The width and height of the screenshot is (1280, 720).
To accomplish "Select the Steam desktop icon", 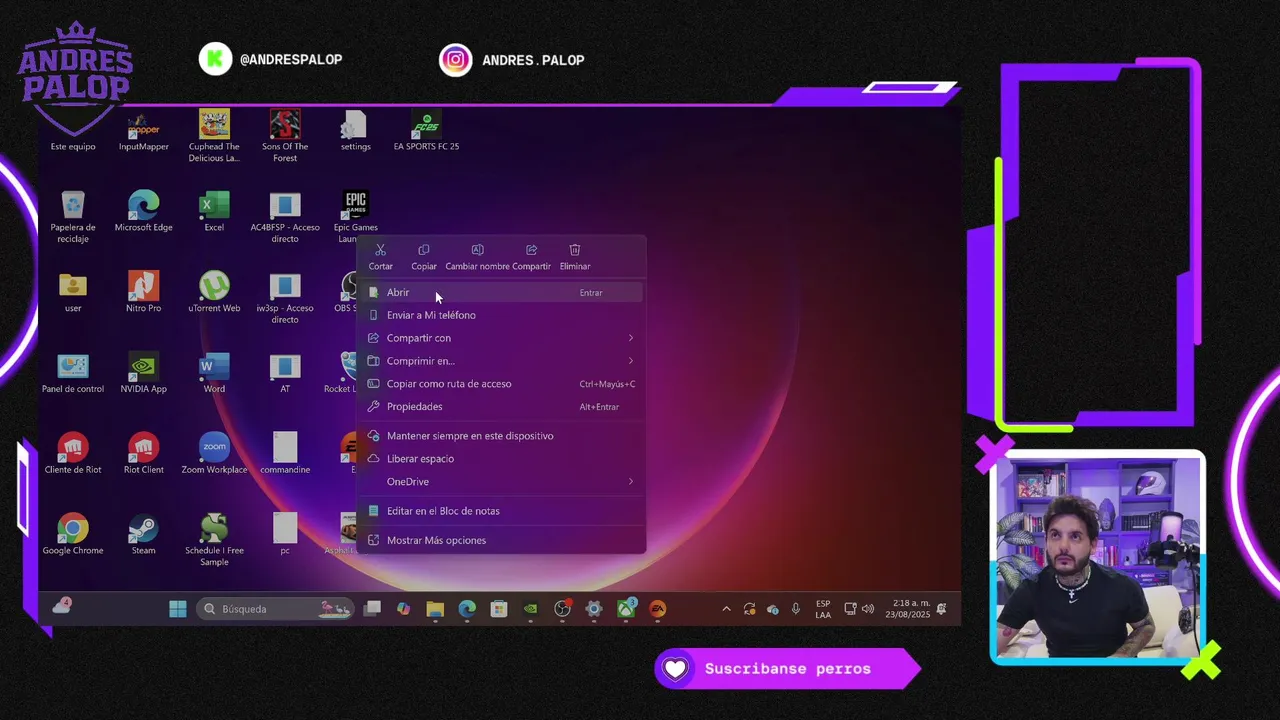I will (144, 535).
